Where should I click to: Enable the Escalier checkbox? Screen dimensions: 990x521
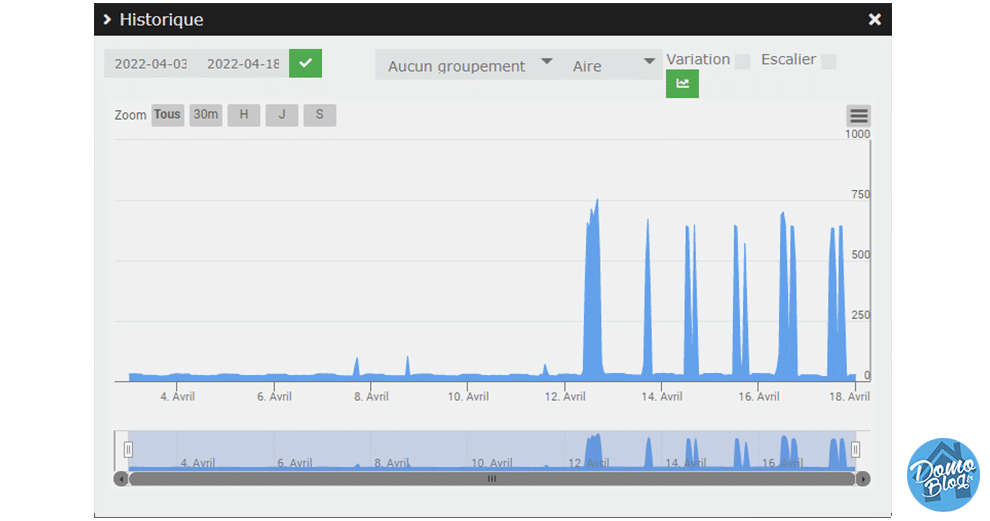coord(829,61)
